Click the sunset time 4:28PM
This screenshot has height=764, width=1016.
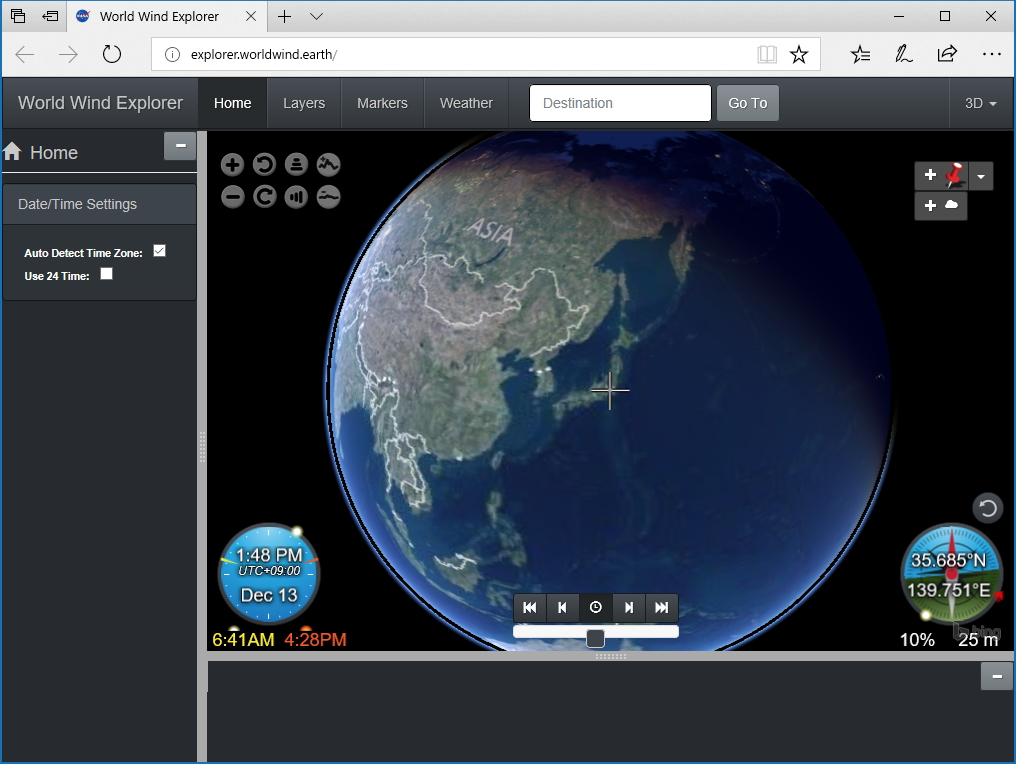(315, 640)
